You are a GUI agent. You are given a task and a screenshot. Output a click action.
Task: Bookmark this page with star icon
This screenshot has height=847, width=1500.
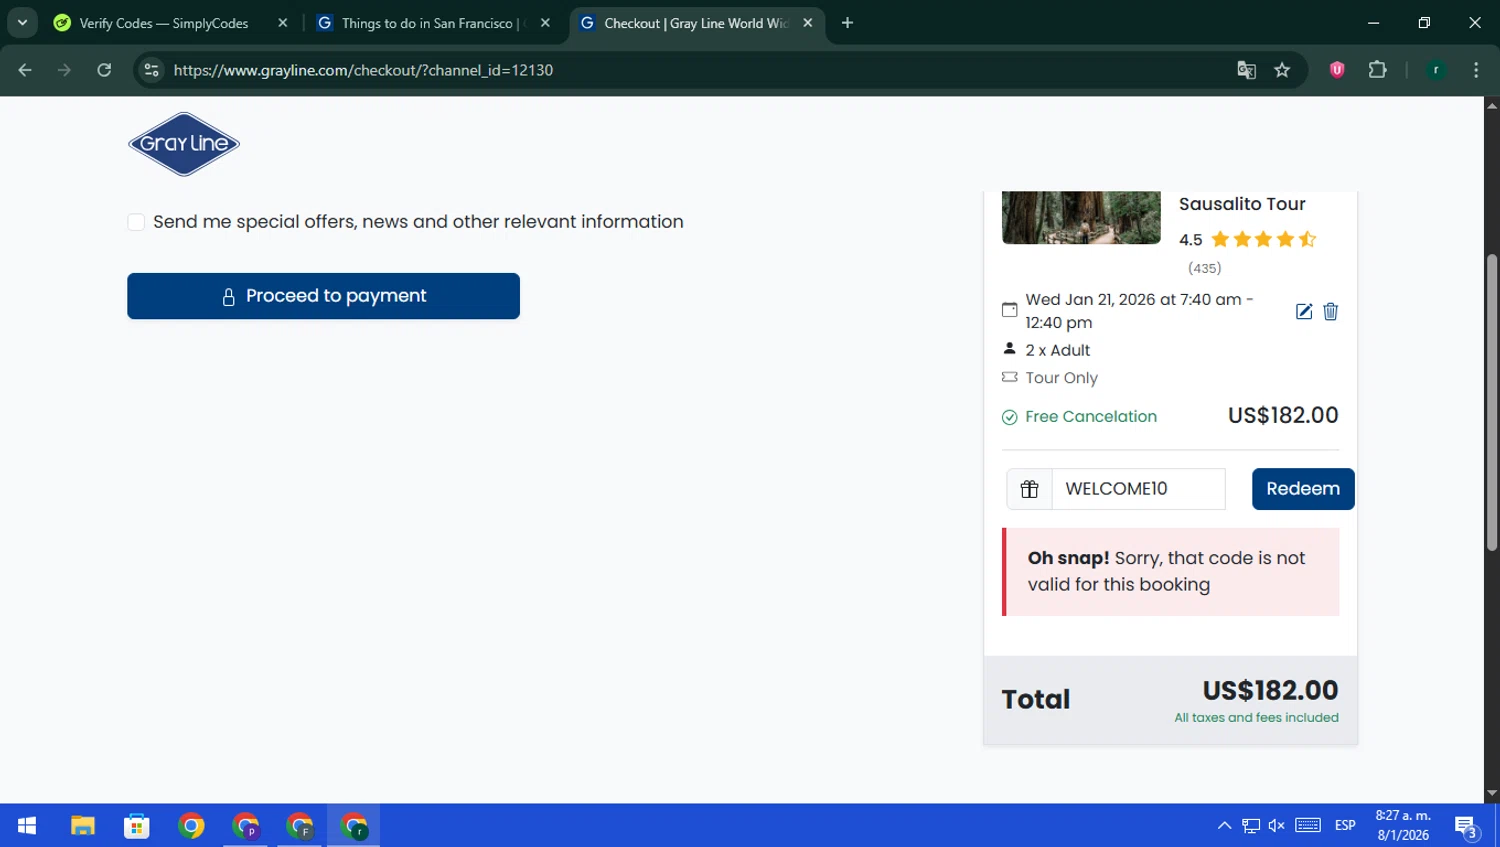1282,70
